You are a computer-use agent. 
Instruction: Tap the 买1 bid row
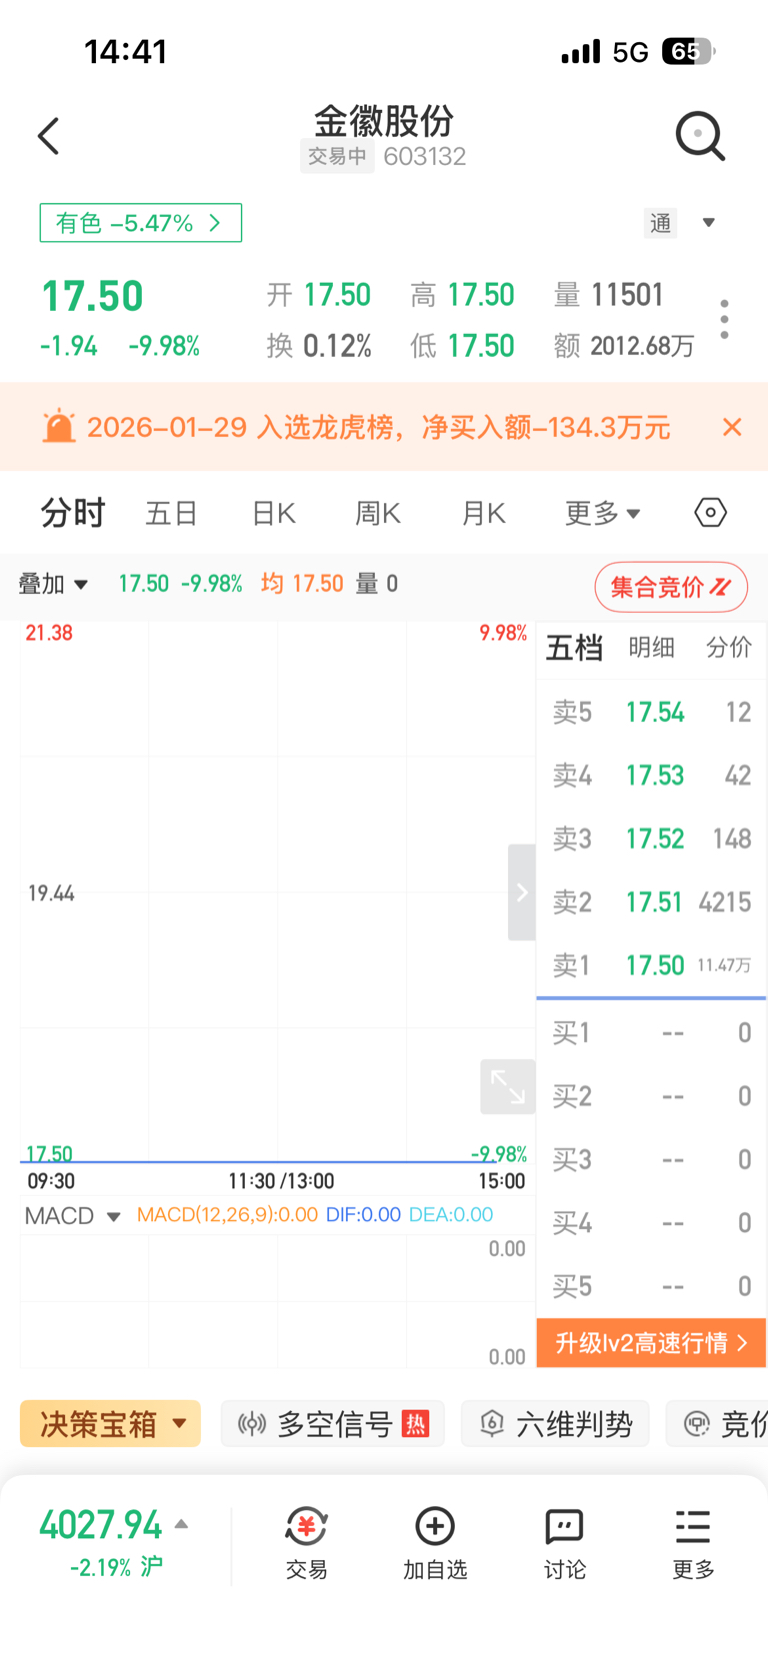click(x=652, y=1033)
